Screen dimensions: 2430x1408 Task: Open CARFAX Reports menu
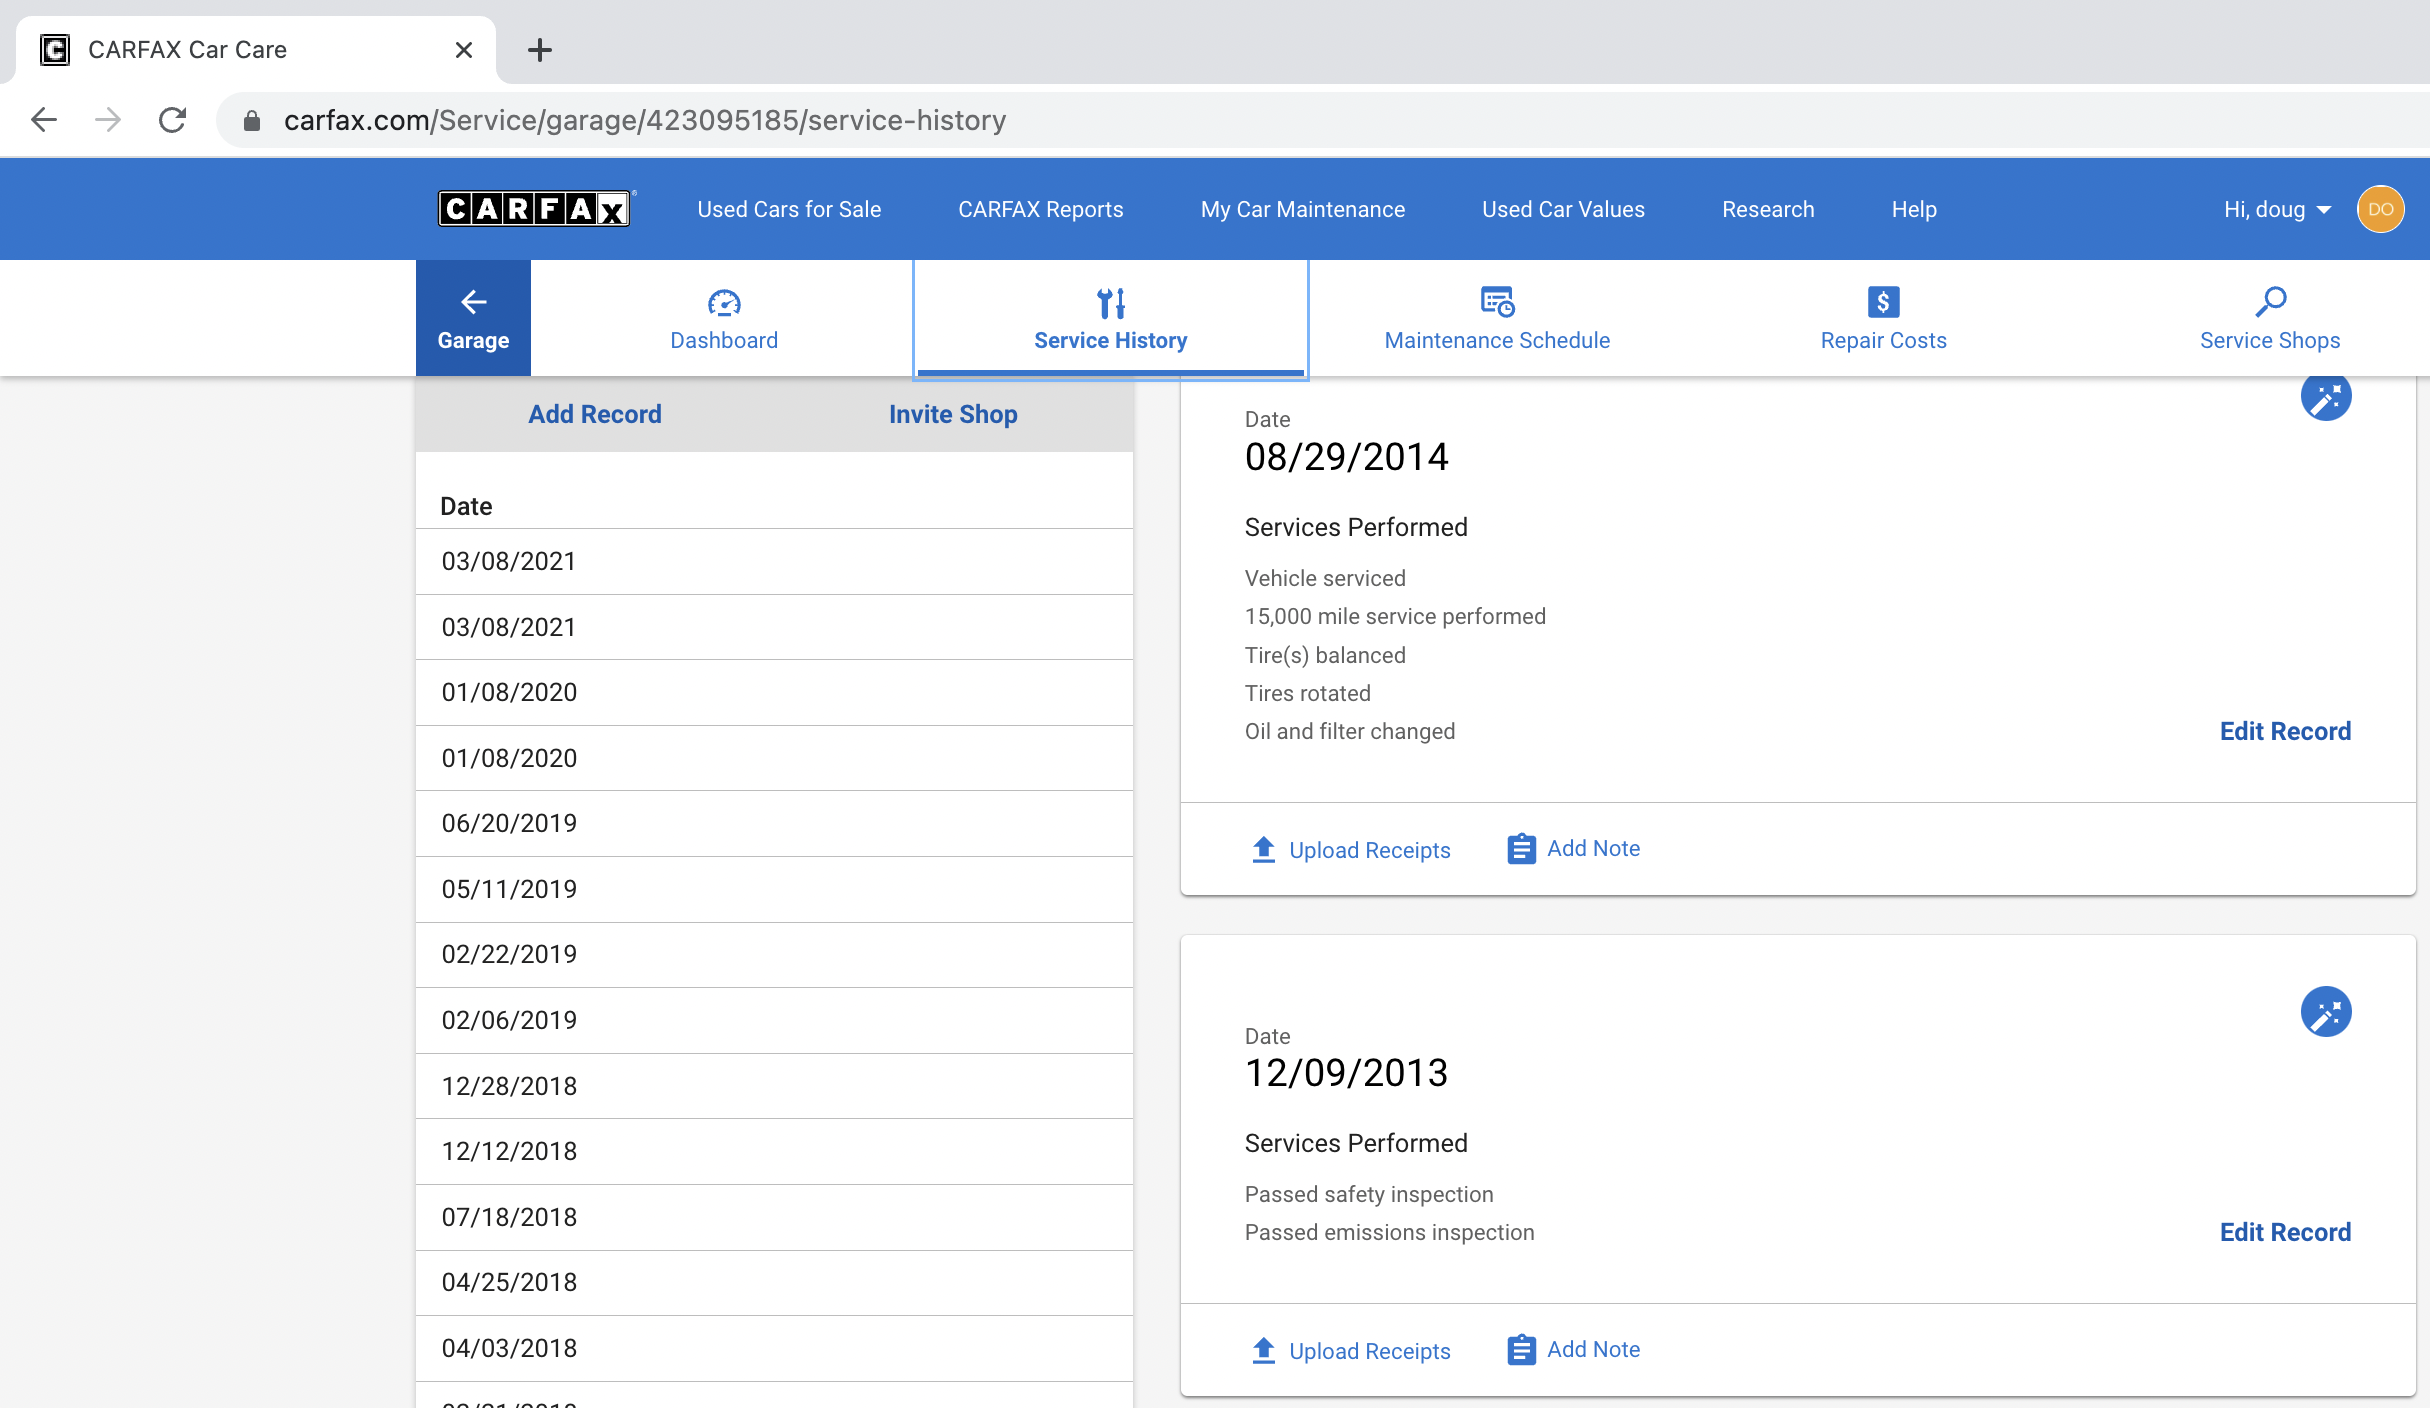click(1041, 209)
